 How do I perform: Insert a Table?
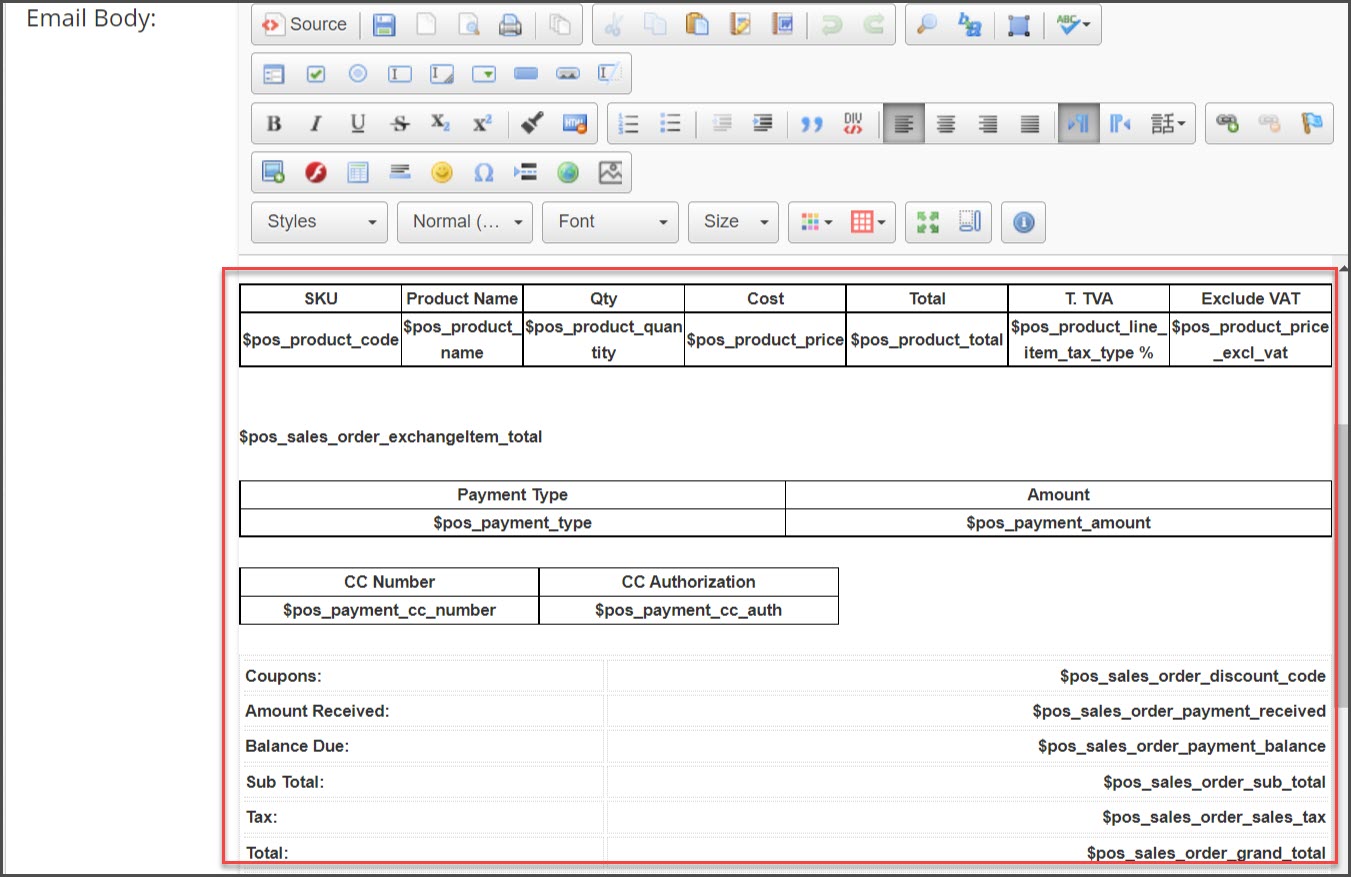[x=358, y=172]
